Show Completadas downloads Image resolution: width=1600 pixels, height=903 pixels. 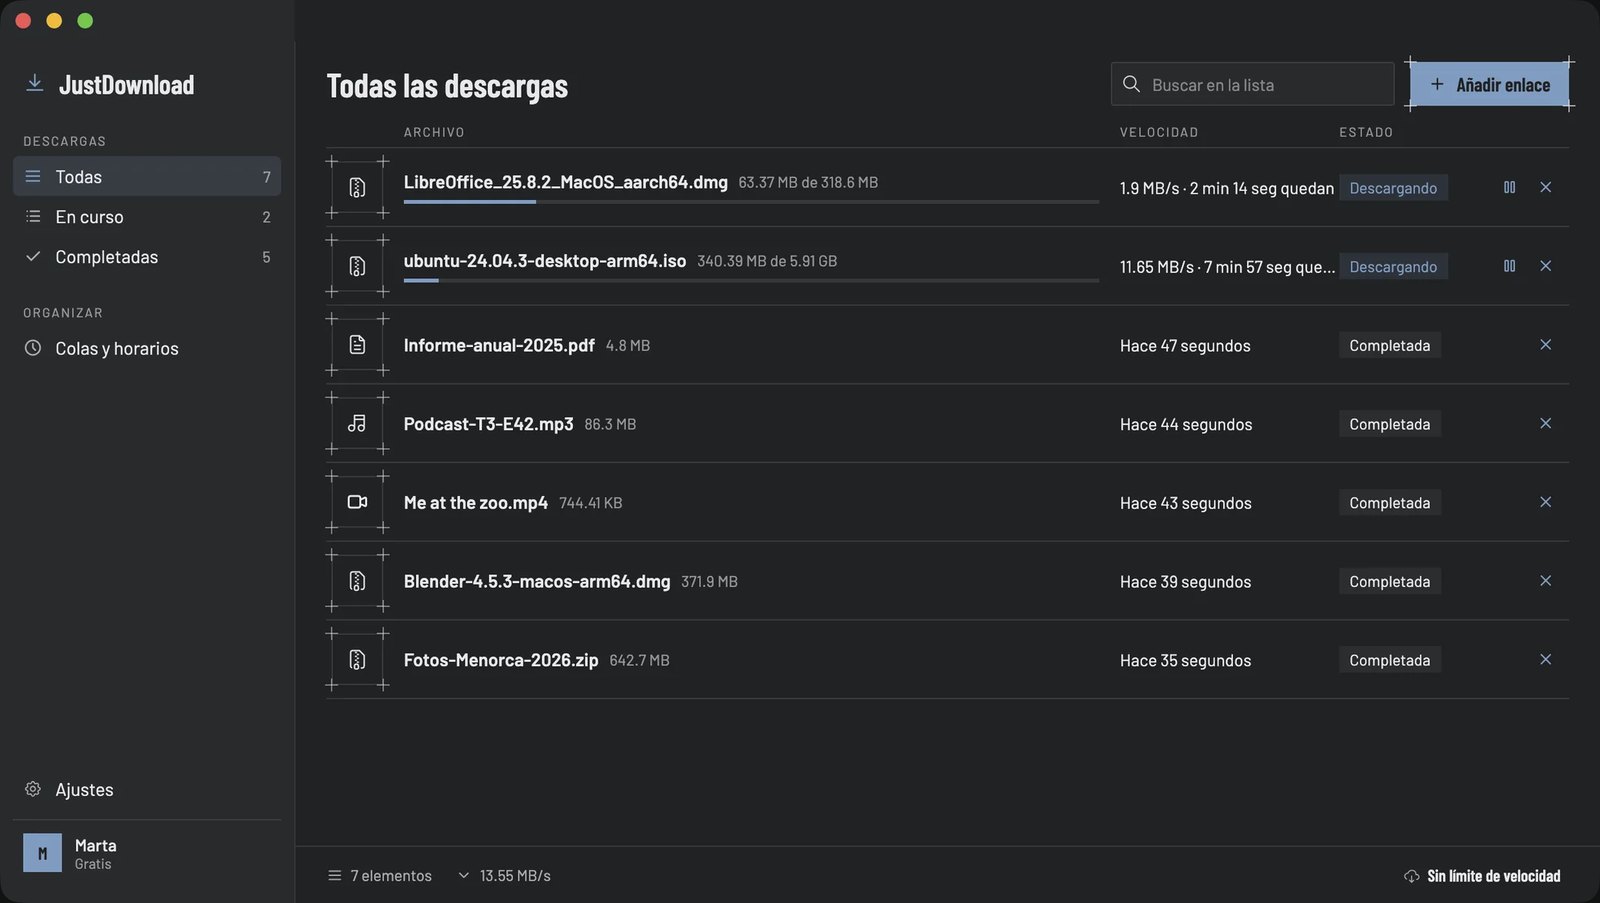(147, 256)
